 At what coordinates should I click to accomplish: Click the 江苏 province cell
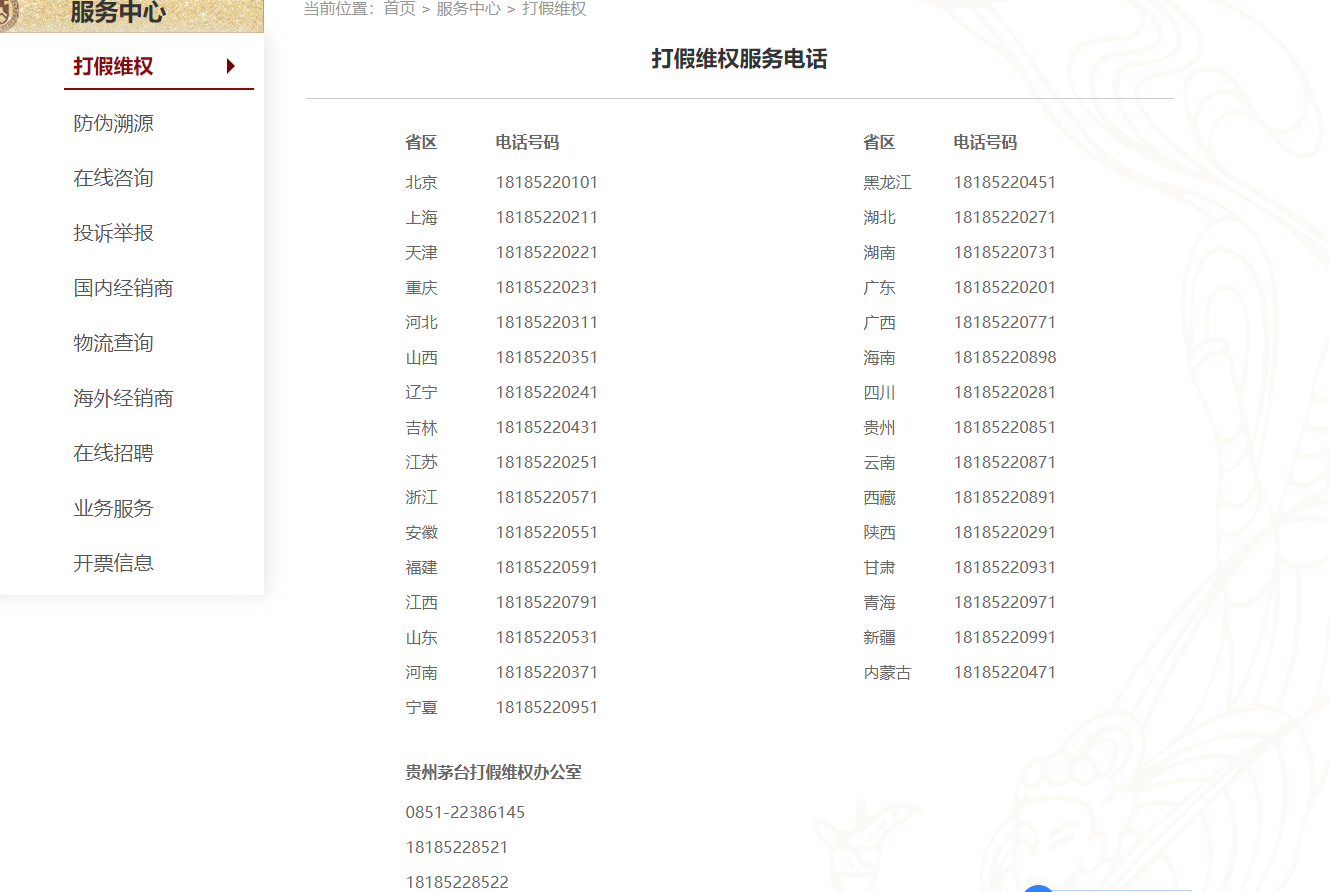tap(421, 462)
